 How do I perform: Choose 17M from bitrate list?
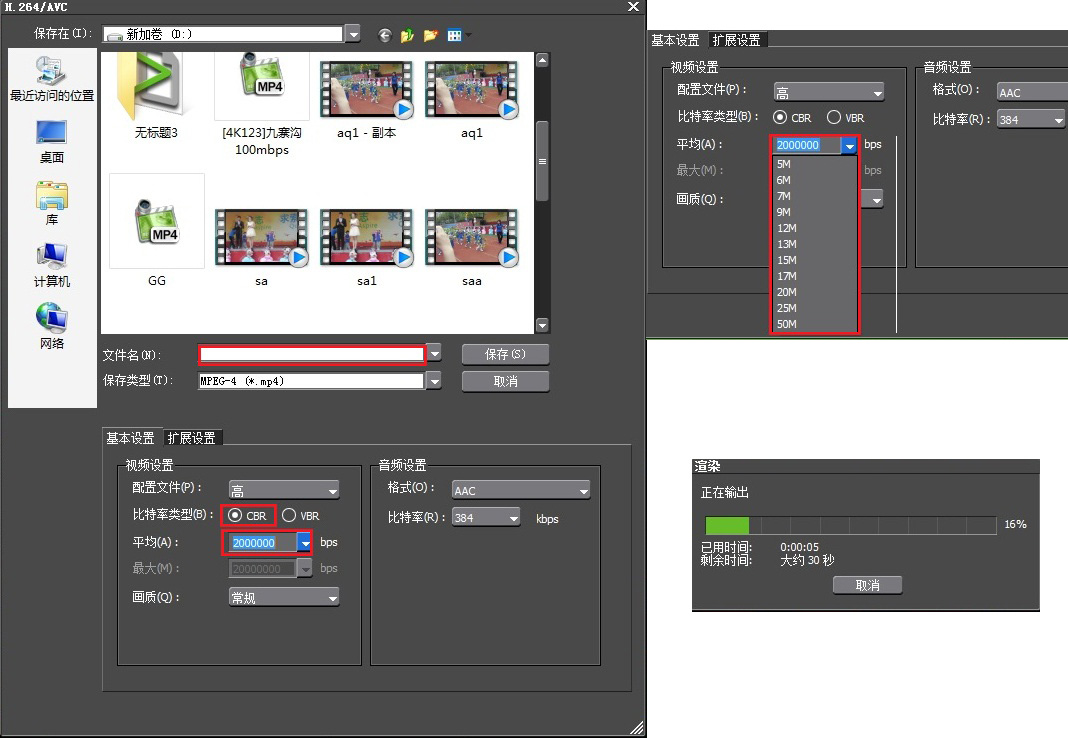[815, 276]
